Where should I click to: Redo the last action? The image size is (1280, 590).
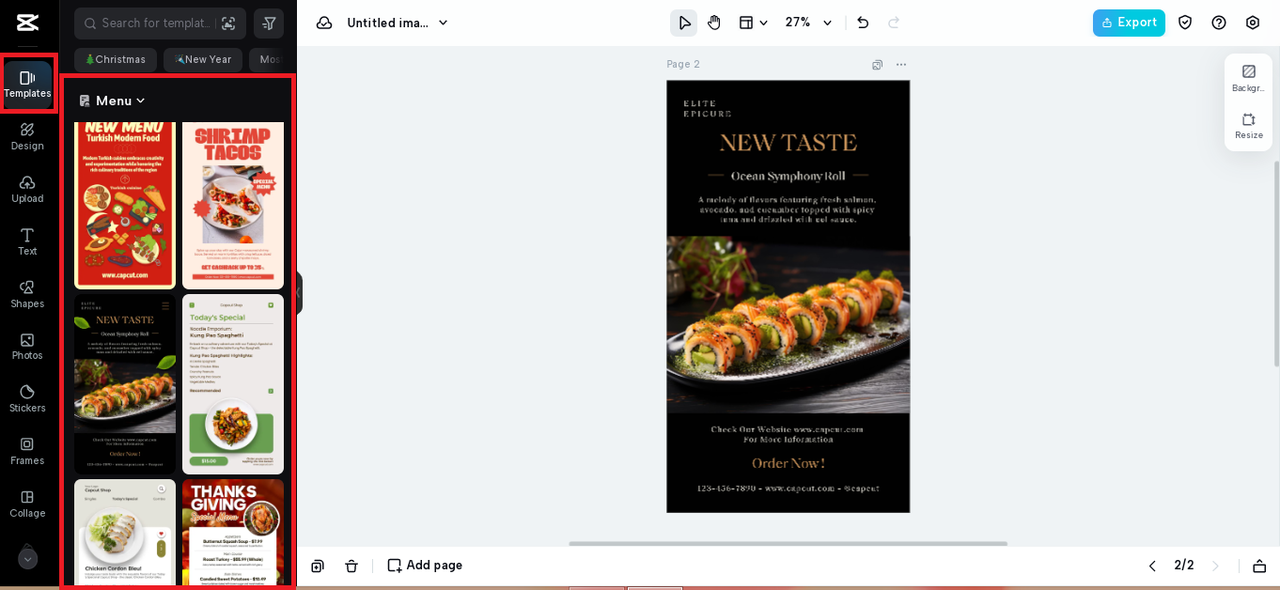pos(894,23)
